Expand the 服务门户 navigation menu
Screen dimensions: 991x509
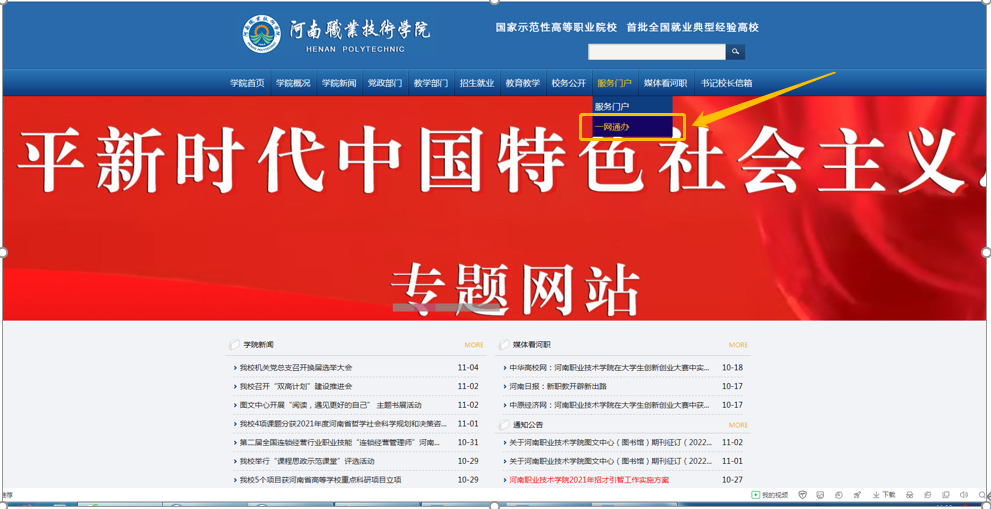click(614, 83)
